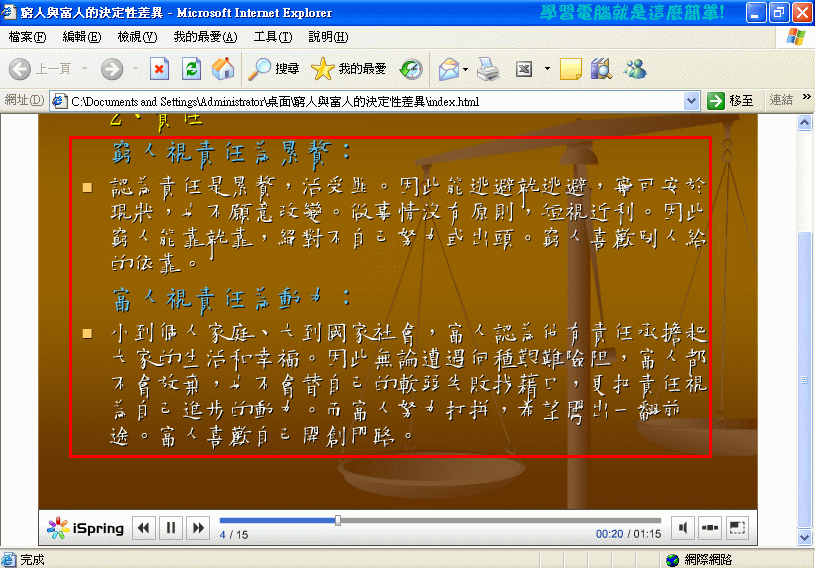Open the dropdown arrow beside the Edit icon
Screen dimensions: 815x568
point(547,69)
